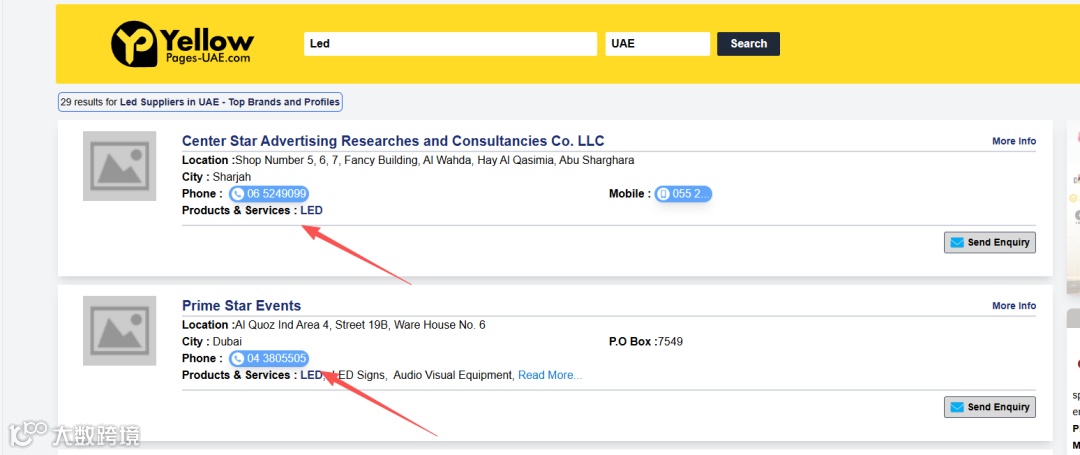Click the Search button
Viewport: 1080px width, 455px height.
(748, 44)
